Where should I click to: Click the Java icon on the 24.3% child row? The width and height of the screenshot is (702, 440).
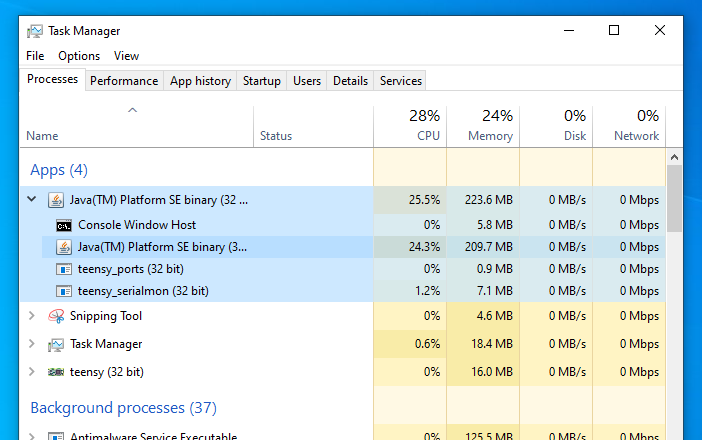(x=64, y=247)
